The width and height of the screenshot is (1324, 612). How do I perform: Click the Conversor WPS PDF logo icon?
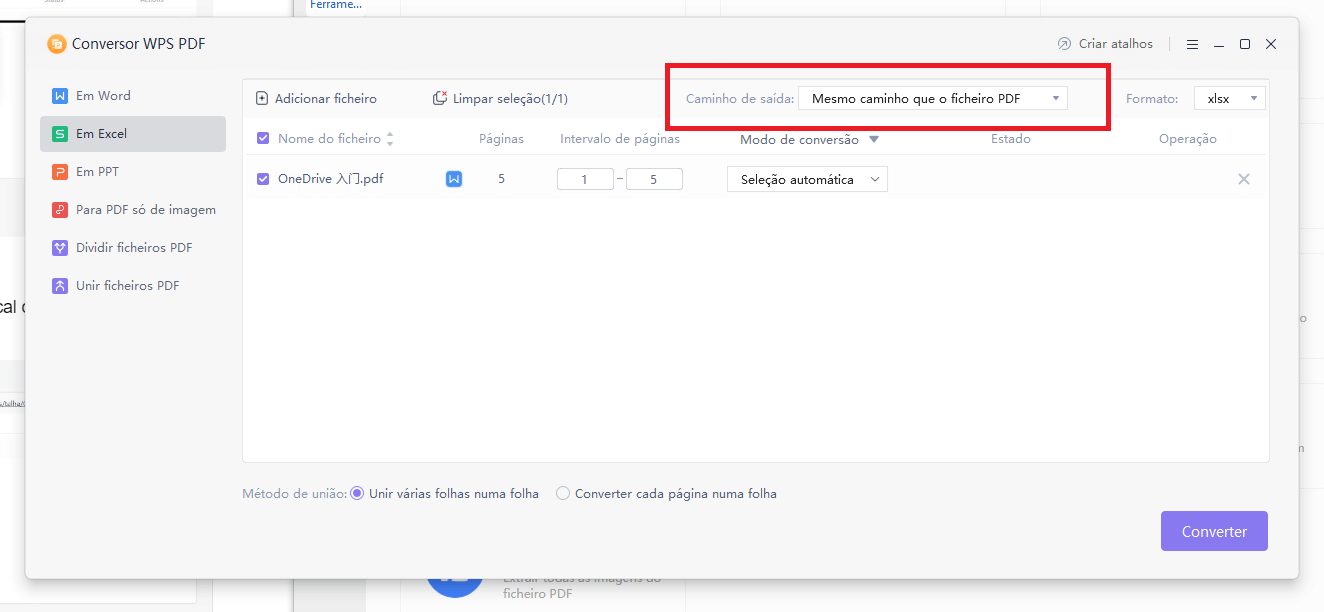pyautogui.click(x=56, y=44)
